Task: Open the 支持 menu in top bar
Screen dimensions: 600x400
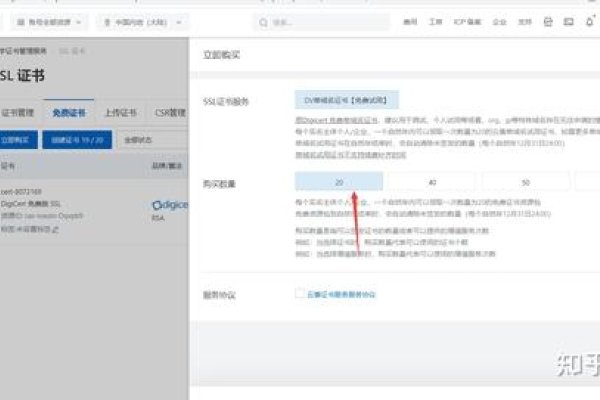Action: tap(525, 22)
